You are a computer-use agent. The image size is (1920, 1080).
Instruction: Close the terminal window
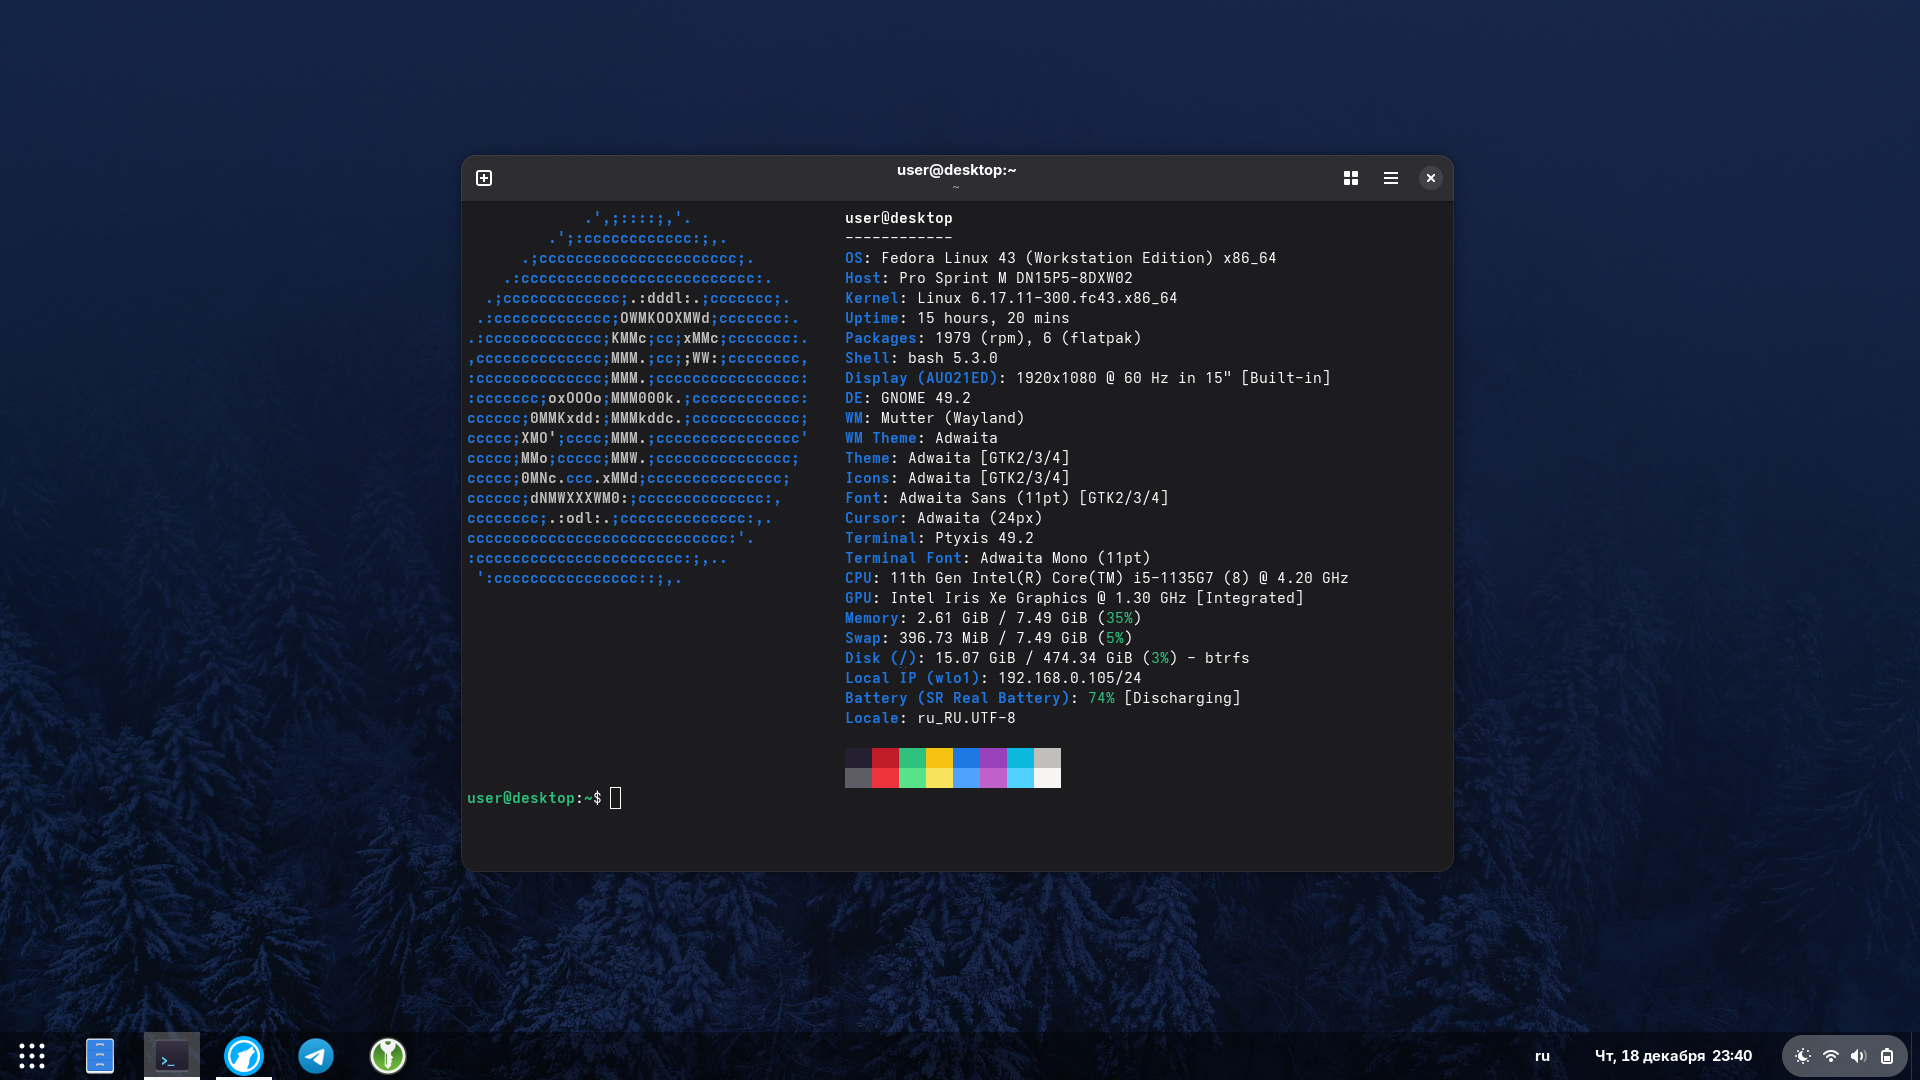pos(1431,178)
